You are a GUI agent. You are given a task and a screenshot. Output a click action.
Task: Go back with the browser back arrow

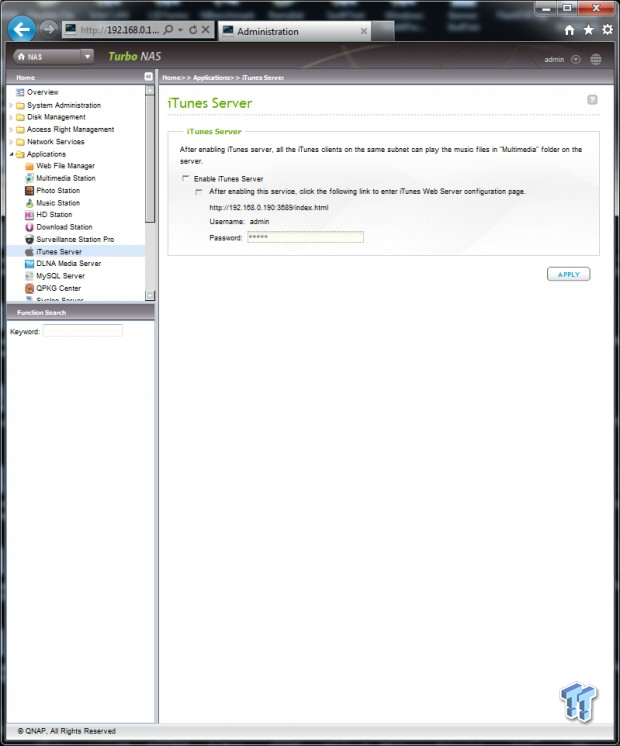[21, 29]
